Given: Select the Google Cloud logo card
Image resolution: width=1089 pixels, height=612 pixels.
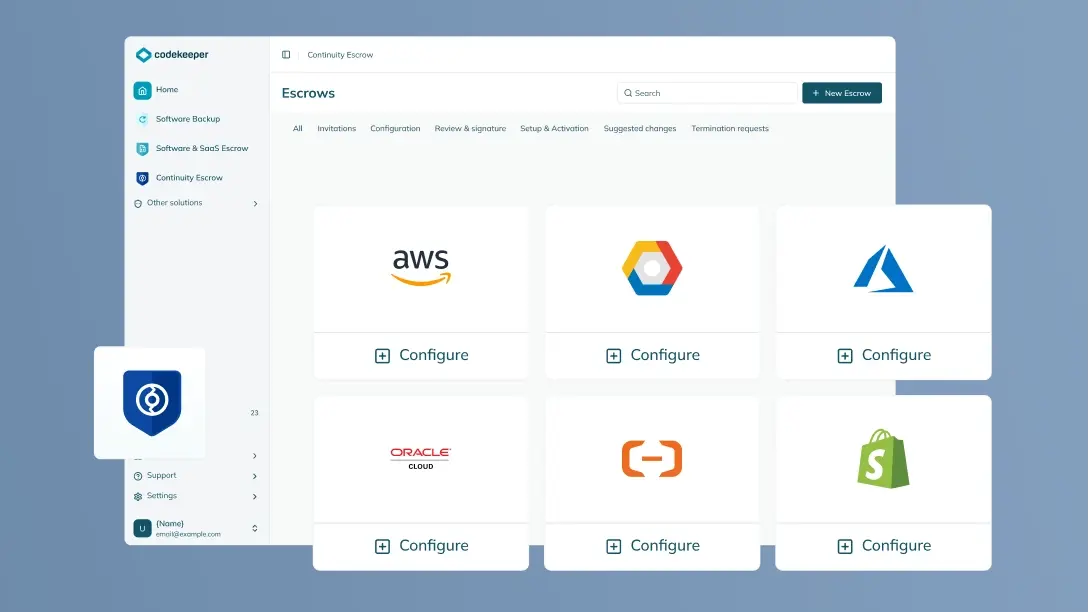Looking at the screenshot, I should point(652,267).
